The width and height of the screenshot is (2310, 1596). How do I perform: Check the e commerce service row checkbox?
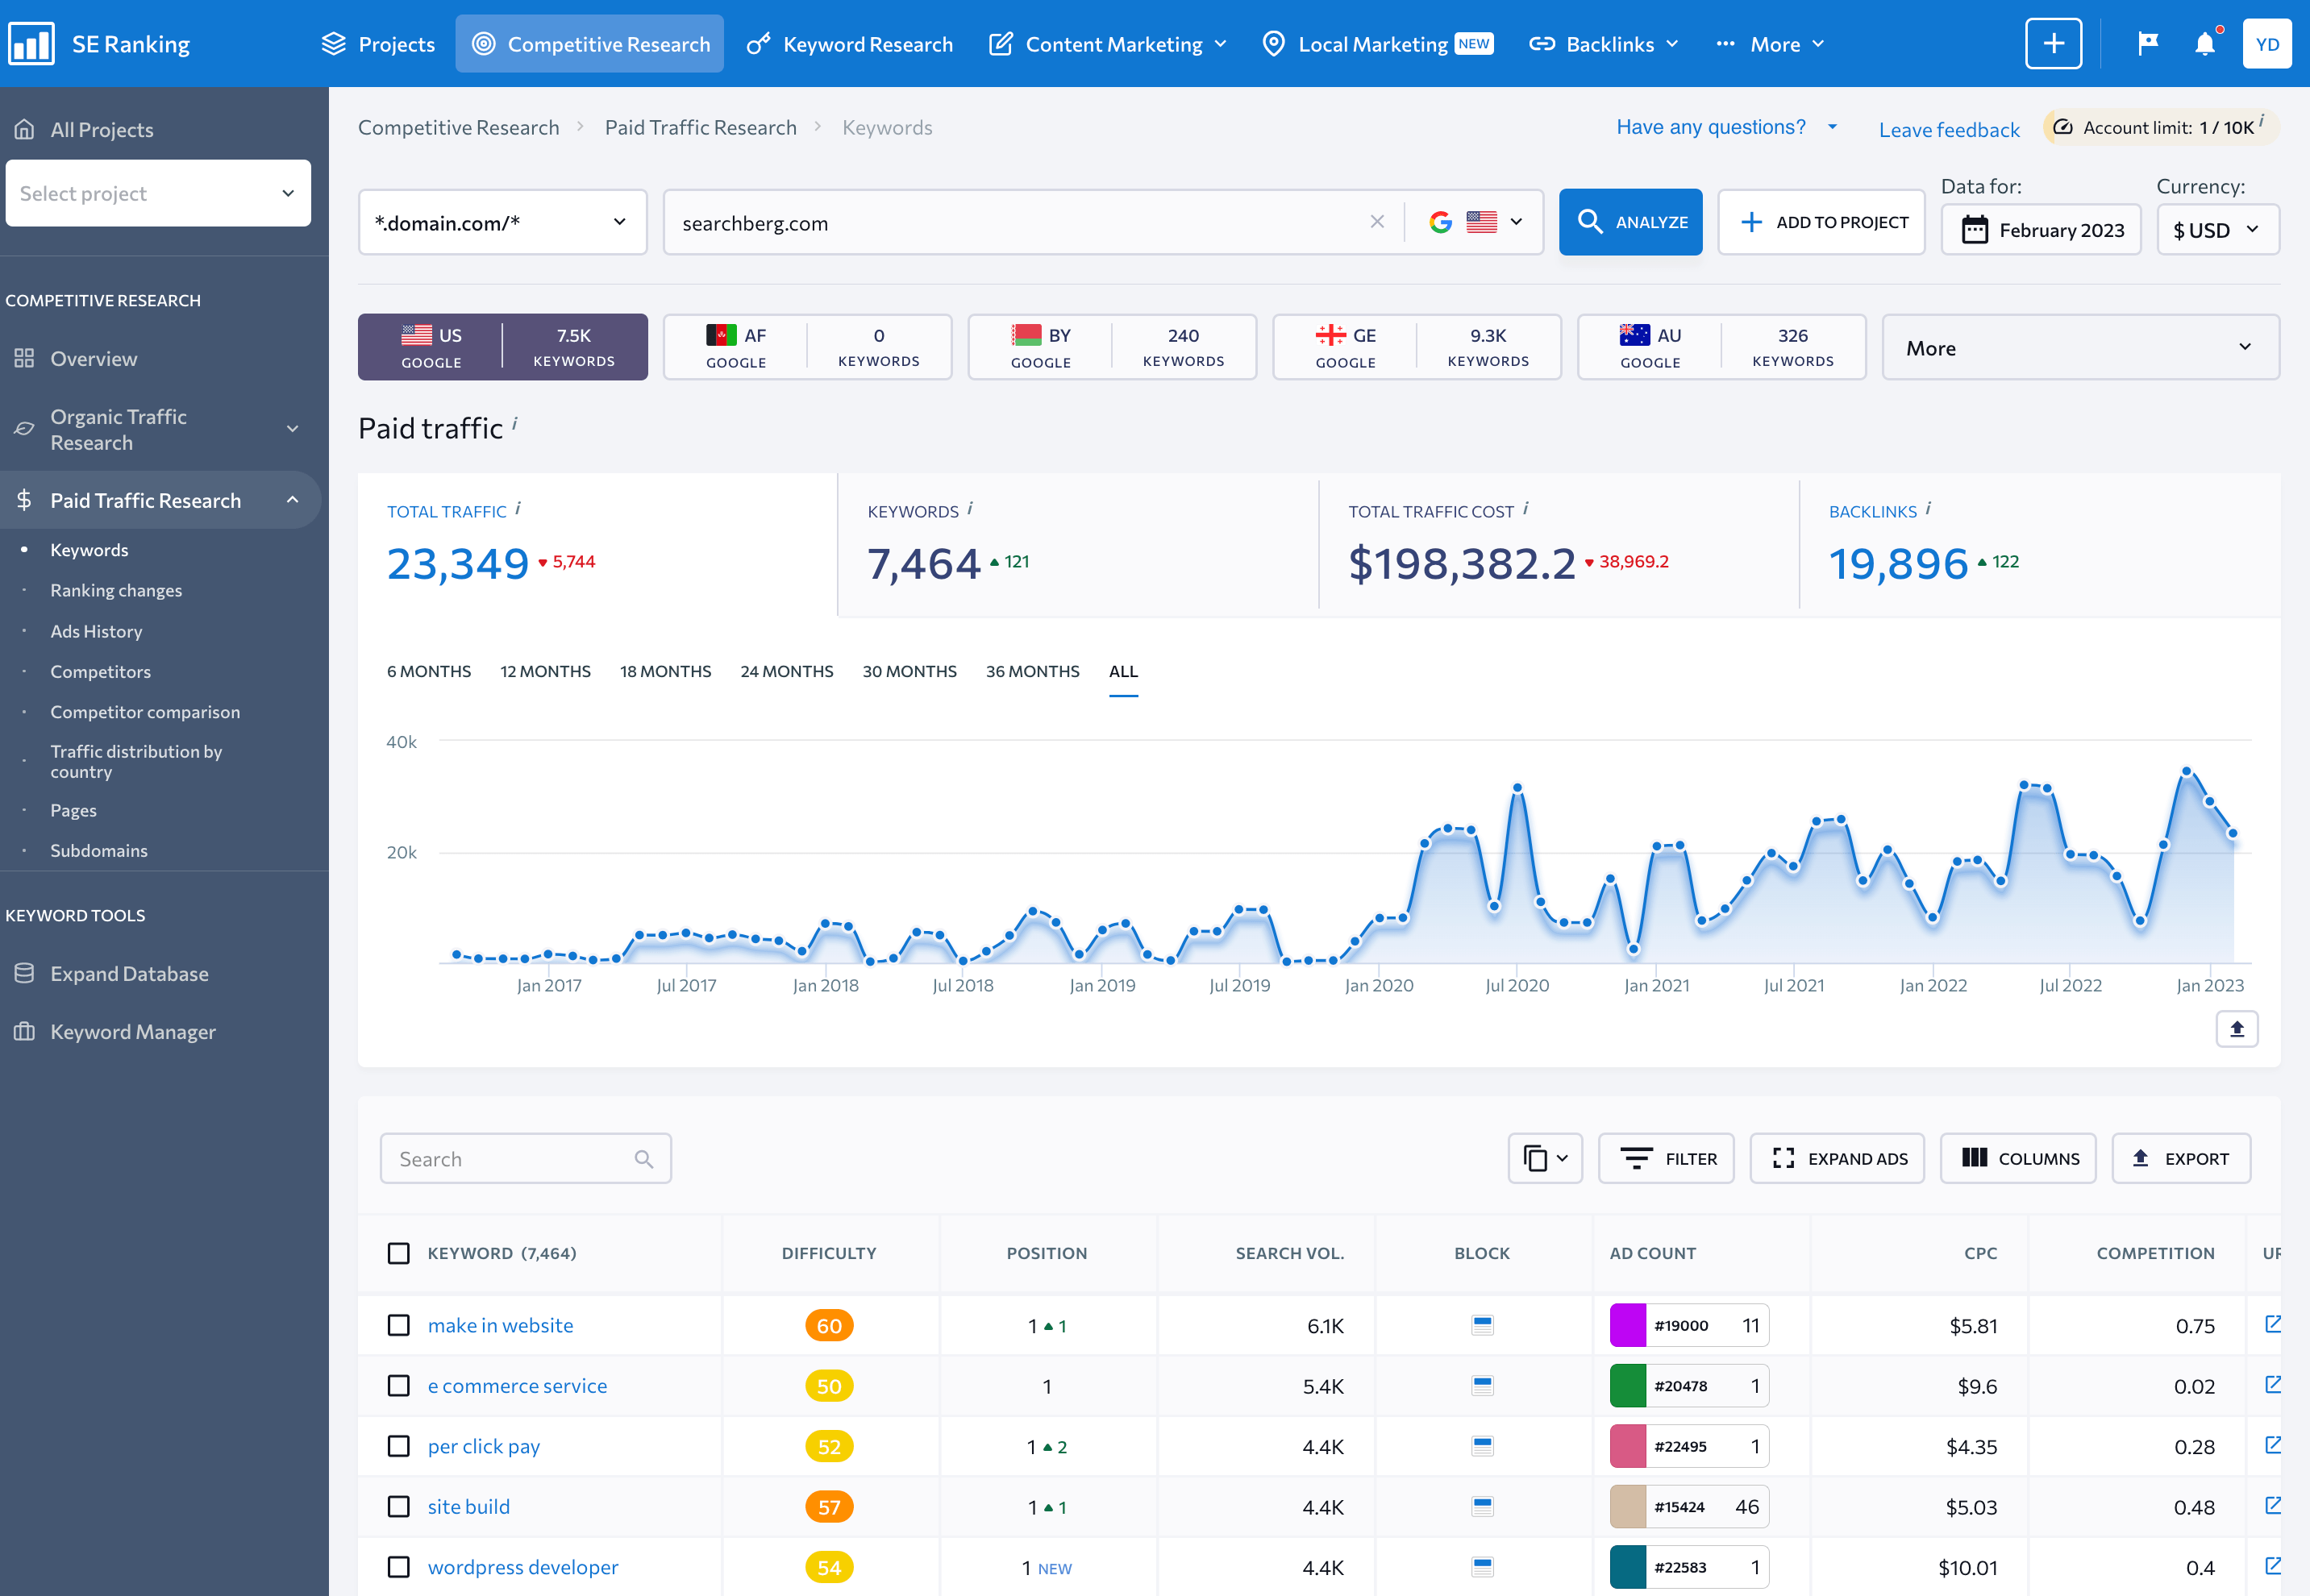click(398, 1385)
